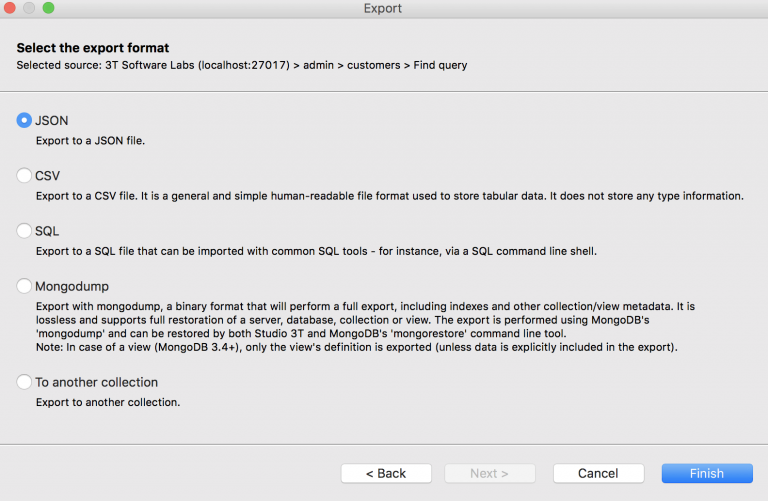Click the CSV file format description text
Image resolution: width=768 pixels, height=501 pixels.
pyautogui.click(x=390, y=196)
